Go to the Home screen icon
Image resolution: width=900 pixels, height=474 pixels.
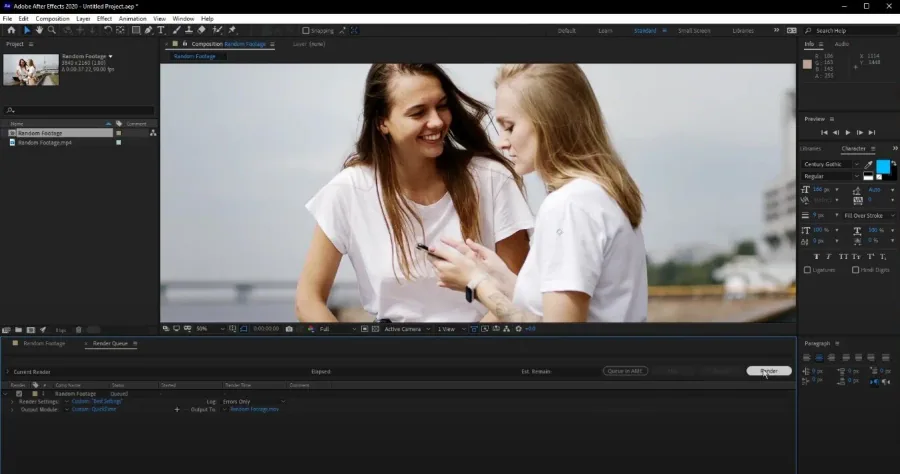(11, 30)
